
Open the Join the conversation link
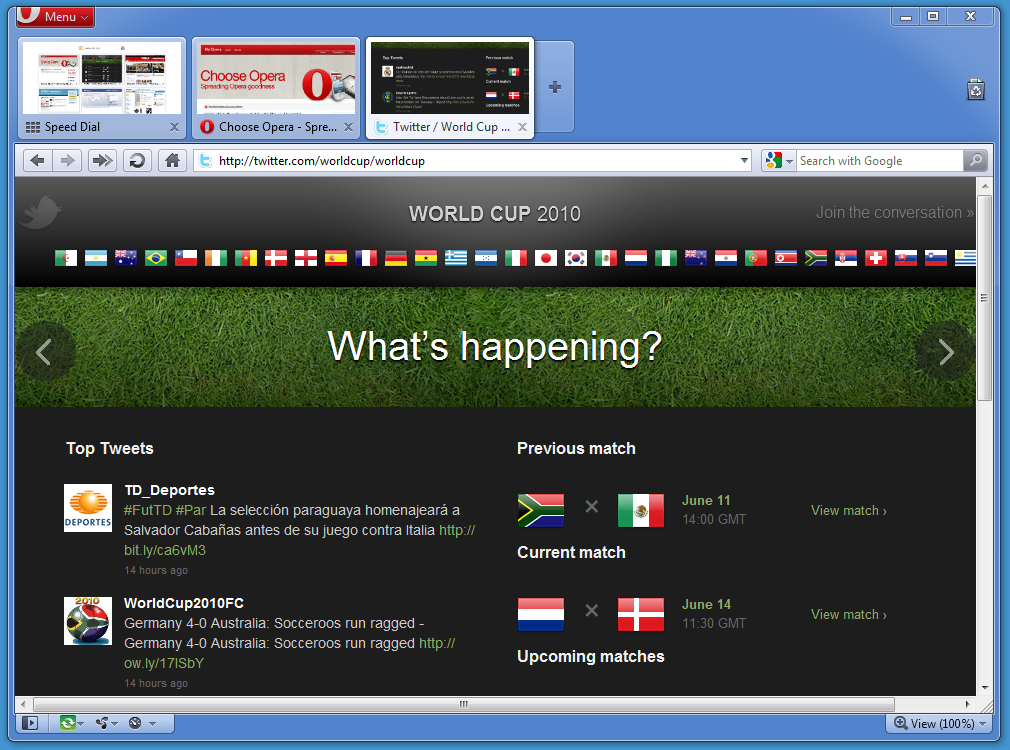click(x=893, y=212)
